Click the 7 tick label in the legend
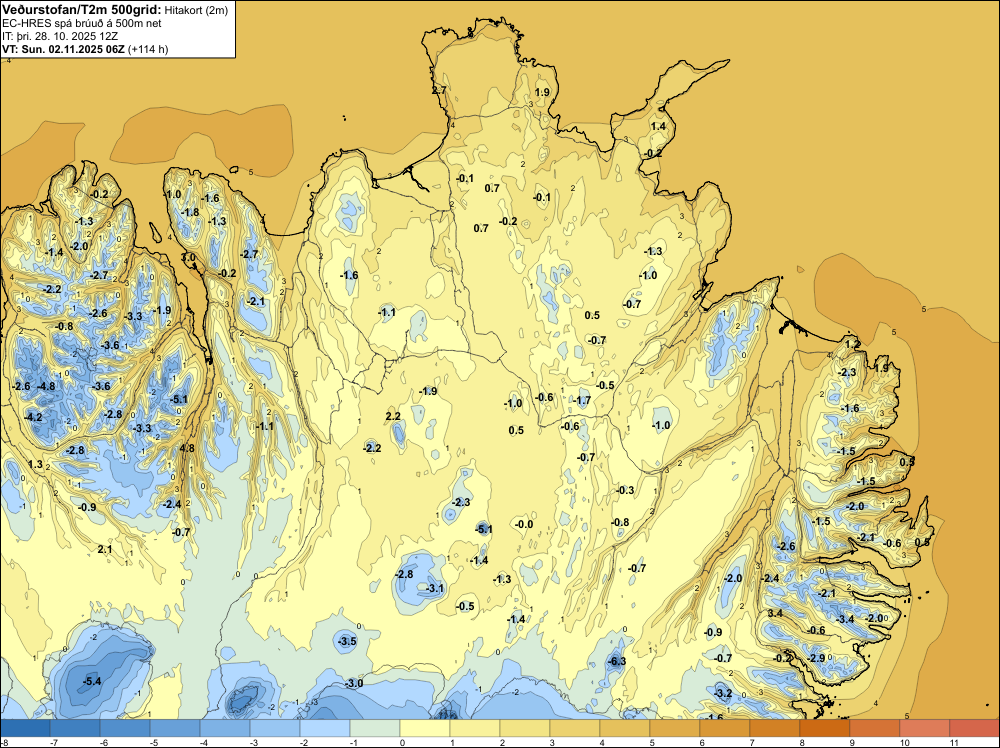The height and width of the screenshot is (748, 1000). click(752, 742)
